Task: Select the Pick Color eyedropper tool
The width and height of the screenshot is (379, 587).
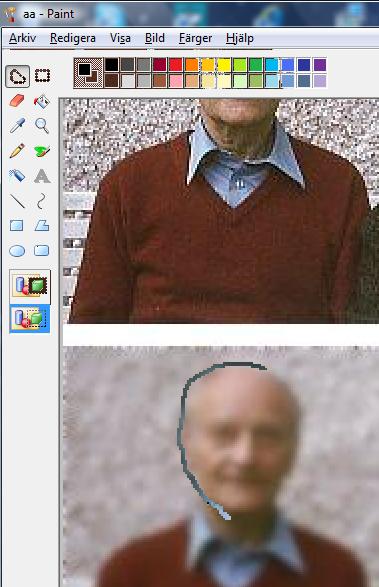Action: click(17, 126)
